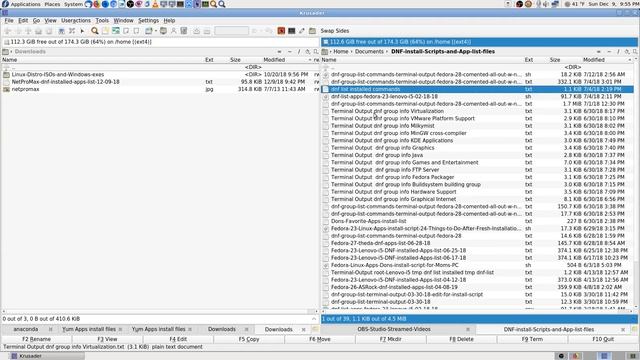Click the chevron before Documents in right breadcrumb

coord(351,52)
